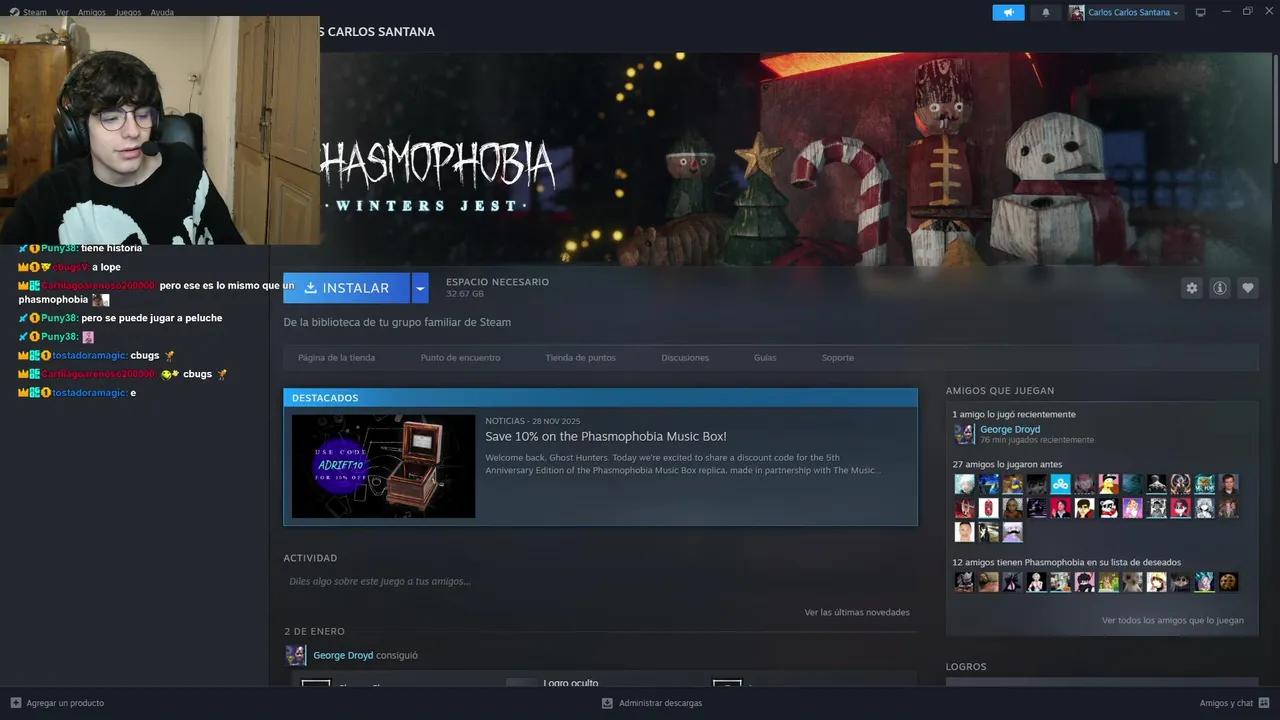Open the Ver menu
The image size is (1280, 720).
point(62,12)
